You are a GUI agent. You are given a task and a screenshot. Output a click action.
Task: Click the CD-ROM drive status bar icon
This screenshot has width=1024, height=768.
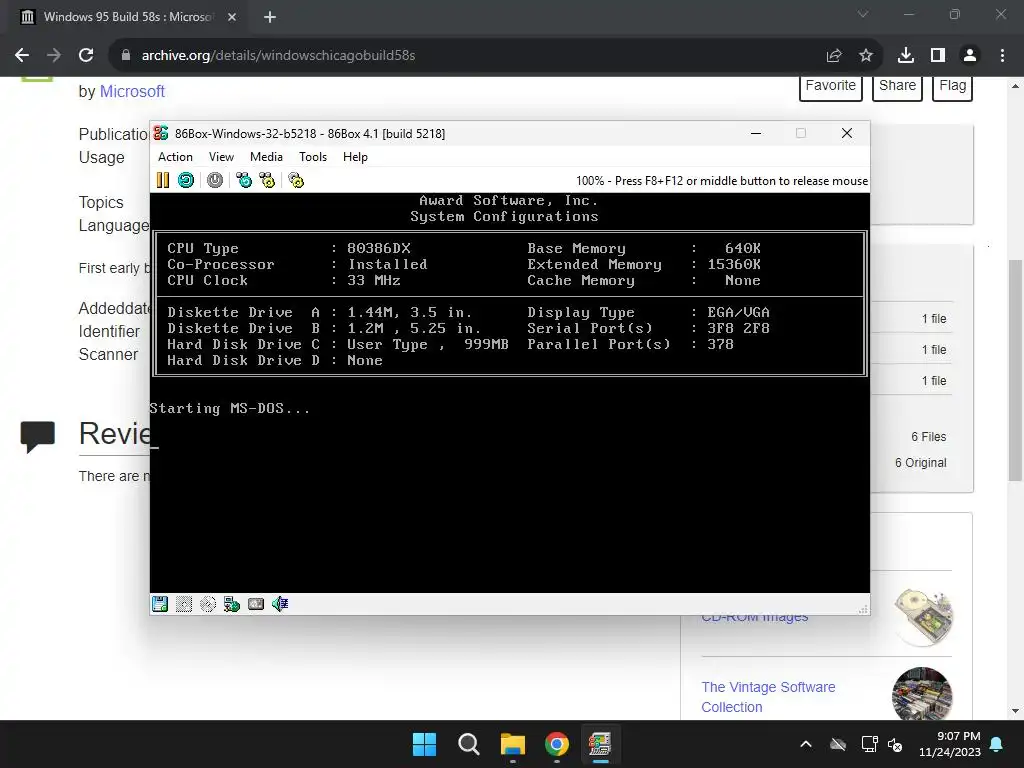[208, 604]
